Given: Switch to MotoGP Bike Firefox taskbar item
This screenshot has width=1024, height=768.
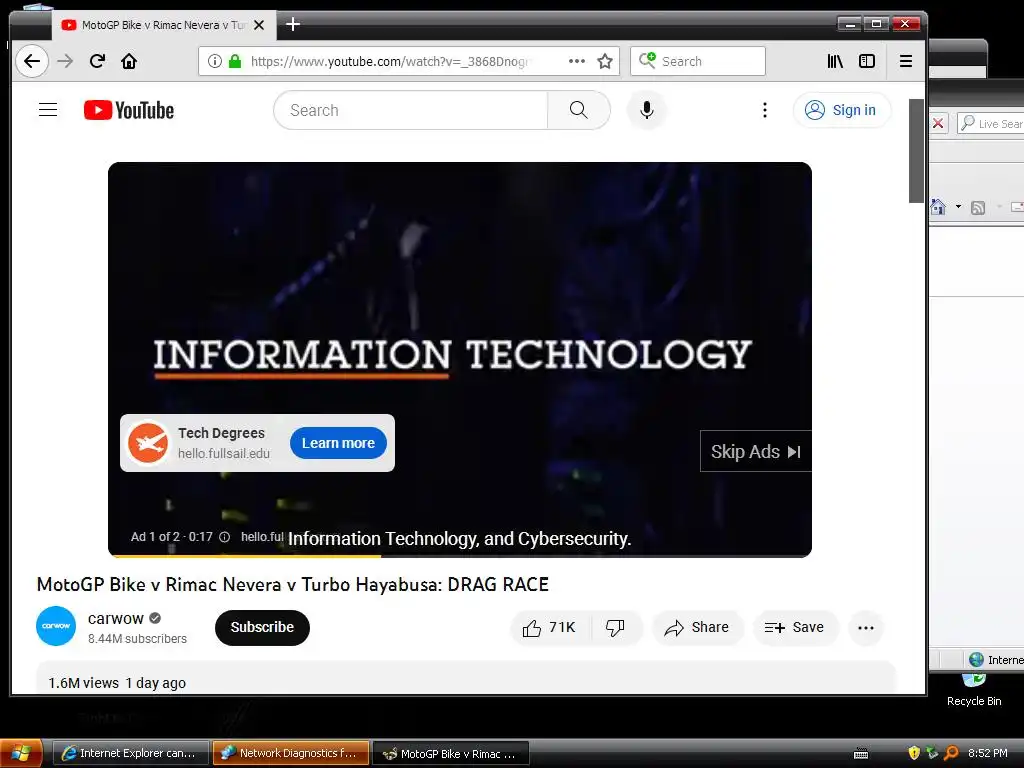Looking at the screenshot, I should (451, 754).
